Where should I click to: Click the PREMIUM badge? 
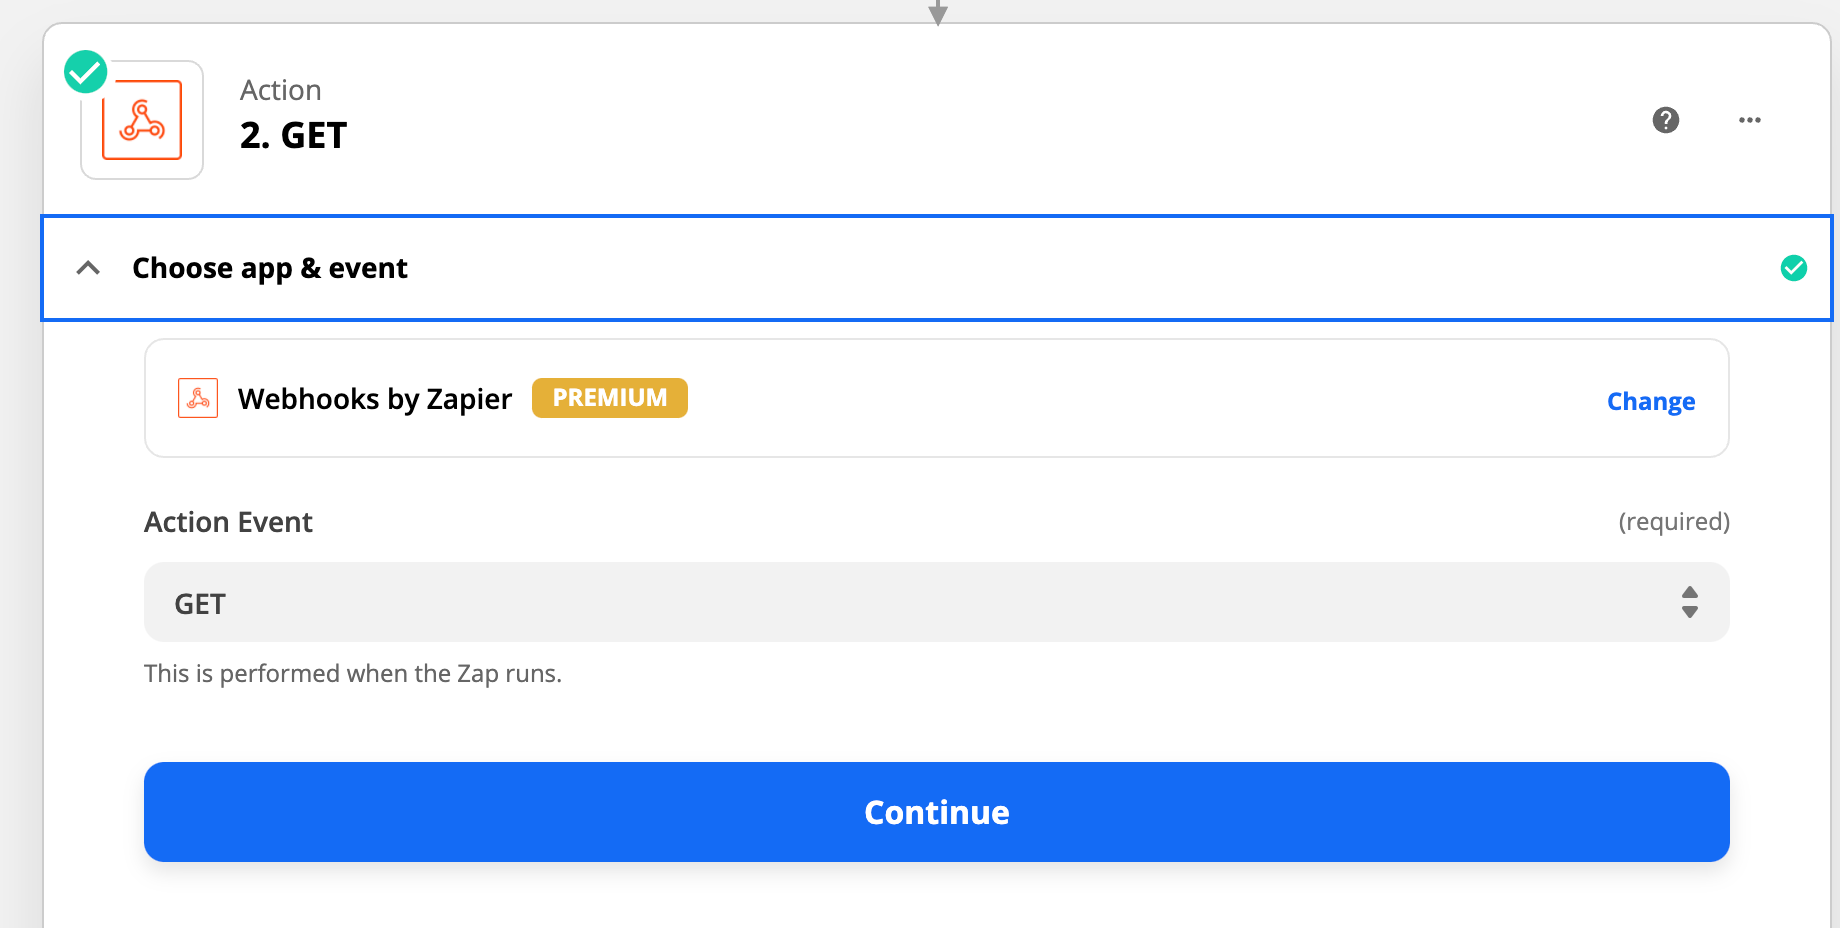pyautogui.click(x=609, y=398)
